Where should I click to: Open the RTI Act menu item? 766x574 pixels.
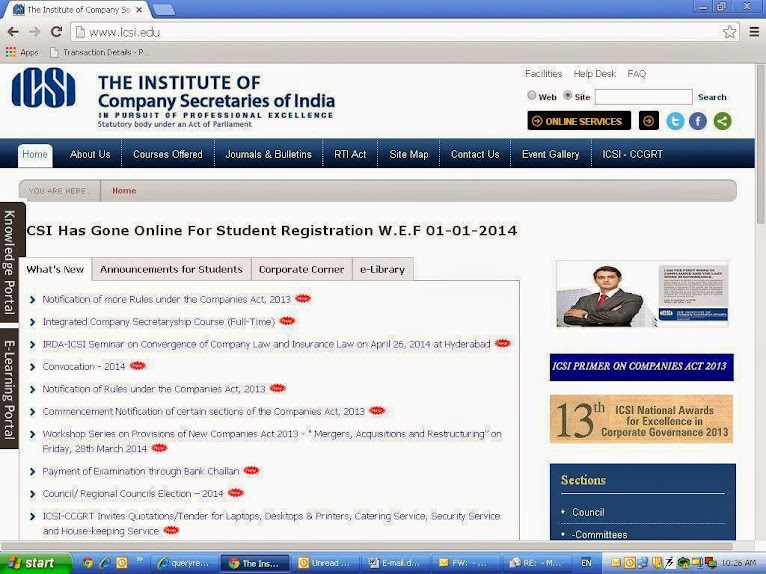click(x=350, y=154)
